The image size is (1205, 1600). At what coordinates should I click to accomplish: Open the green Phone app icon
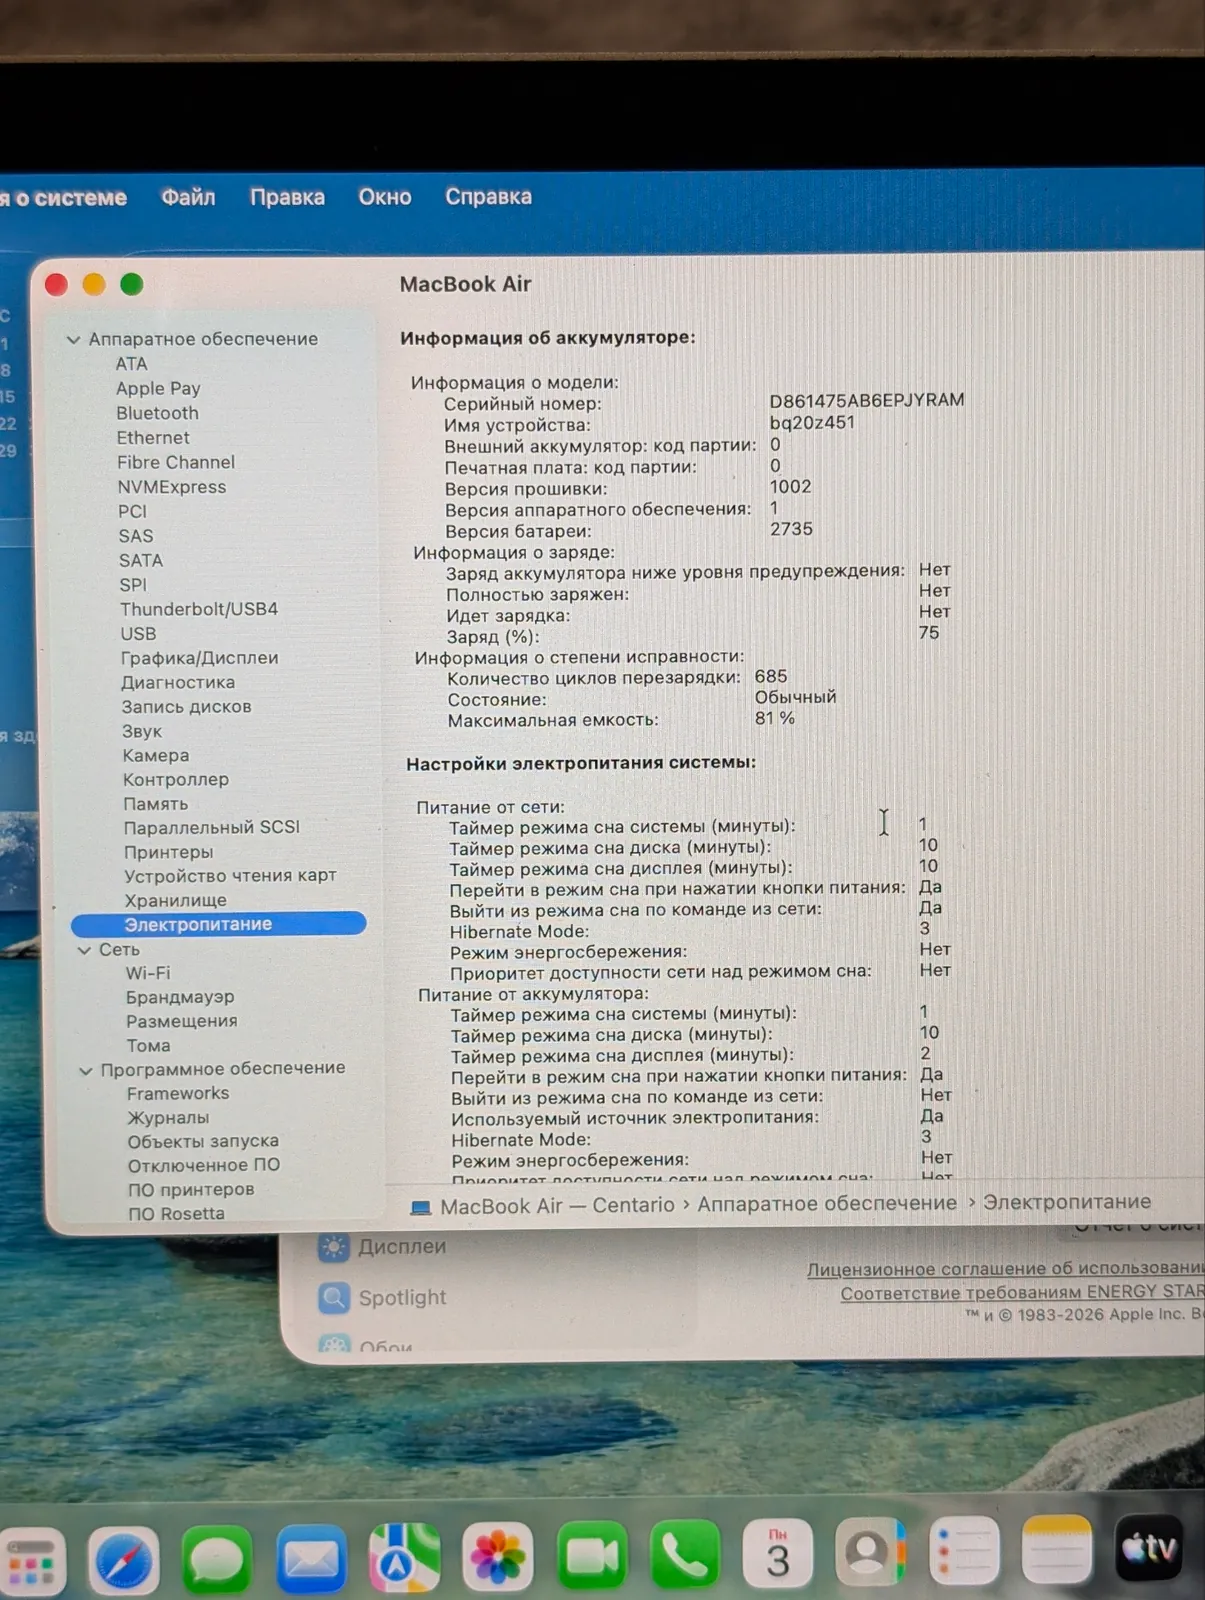pos(685,1556)
